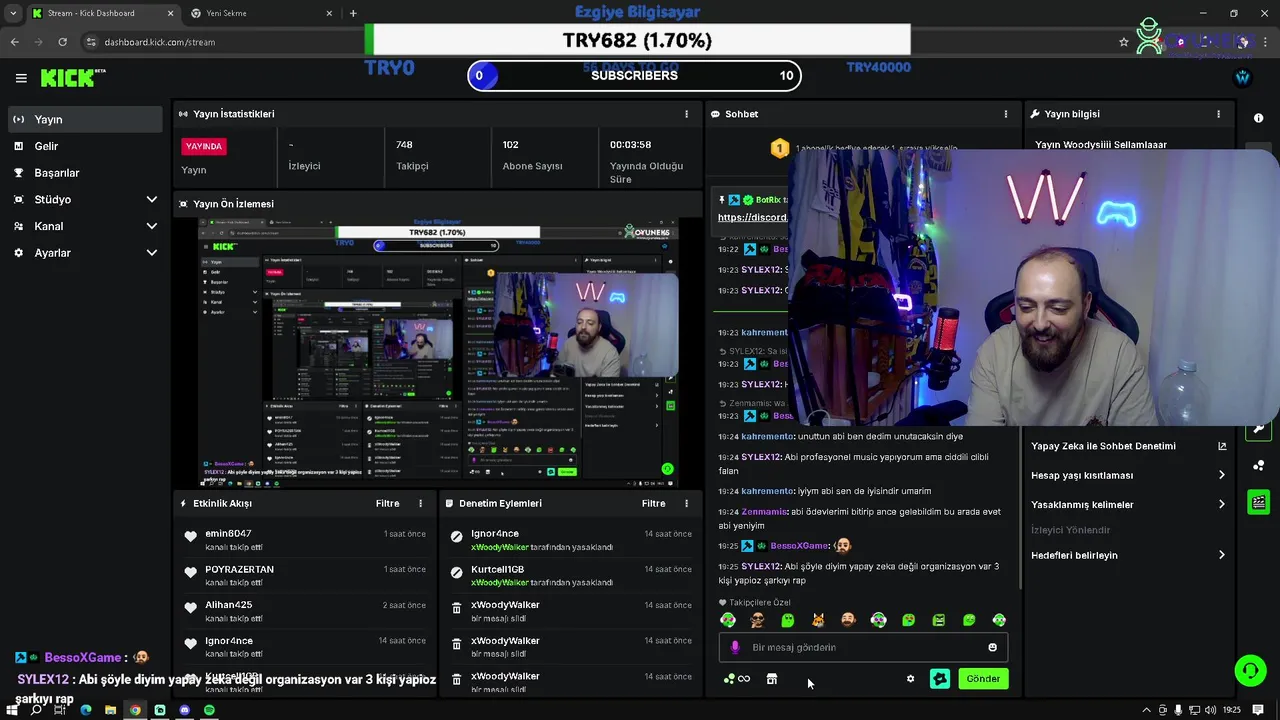
Task: Select the sunglasses-man emote in Takipçilere Özel row
Action: [758, 620]
